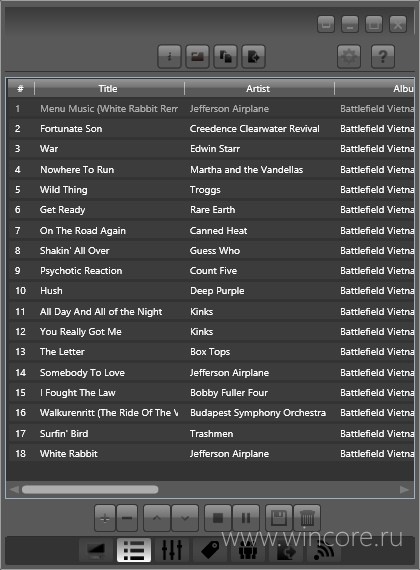Pause playback with the pause button
This screenshot has width=420, height=570.
(246, 518)
